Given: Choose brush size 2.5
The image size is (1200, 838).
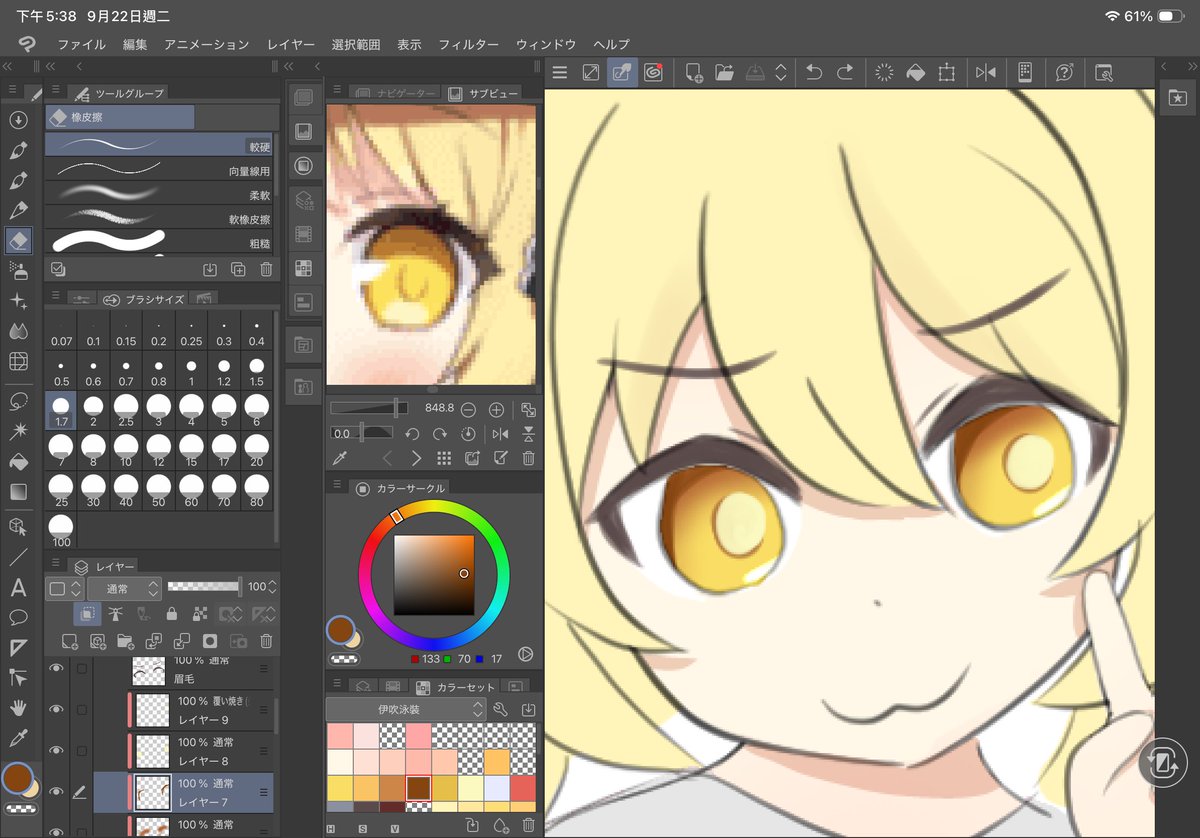Looking at the screenshot, I should click(x=126, y=409).
